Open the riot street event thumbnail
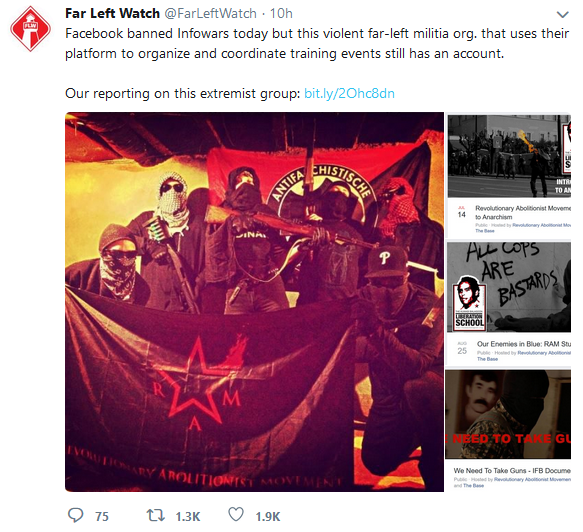Image resolution: width=583 pixels, height=532 pixels. tap(509, 156)
